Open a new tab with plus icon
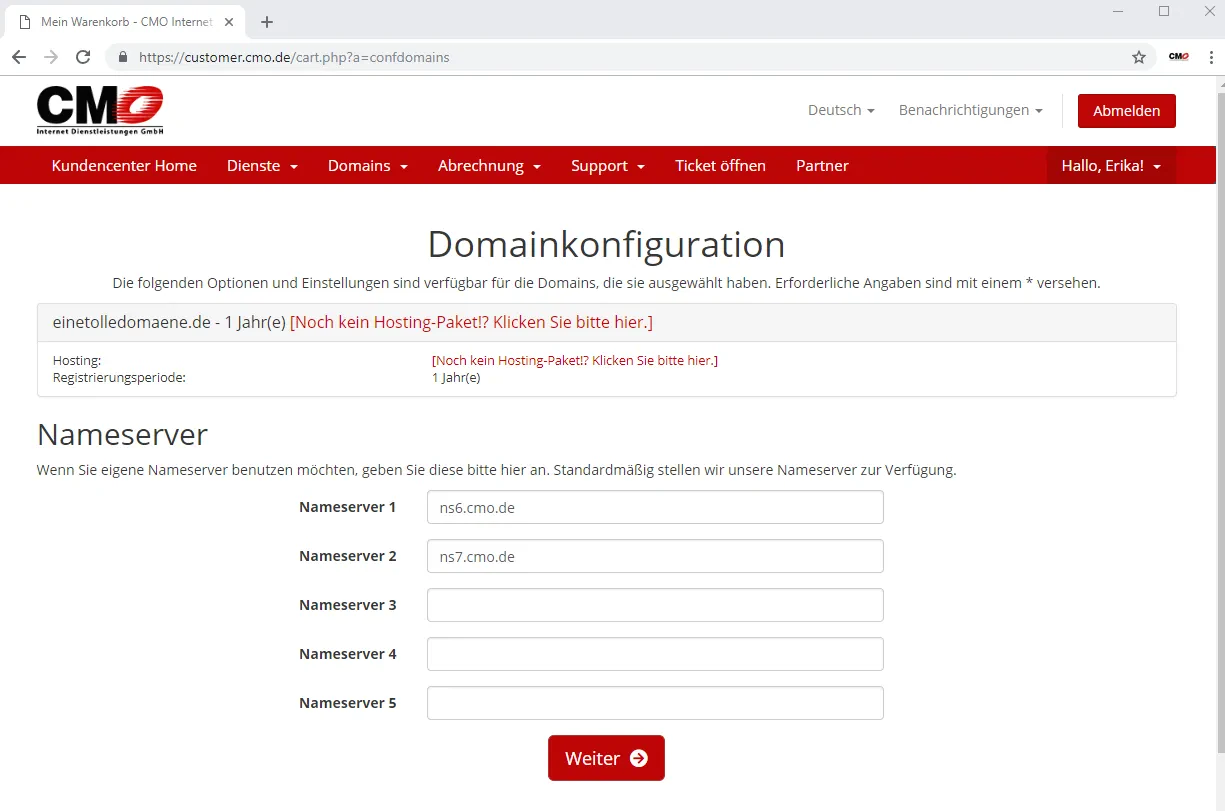The height and width of the screenshot is (811, 1225). coord(267,22)
